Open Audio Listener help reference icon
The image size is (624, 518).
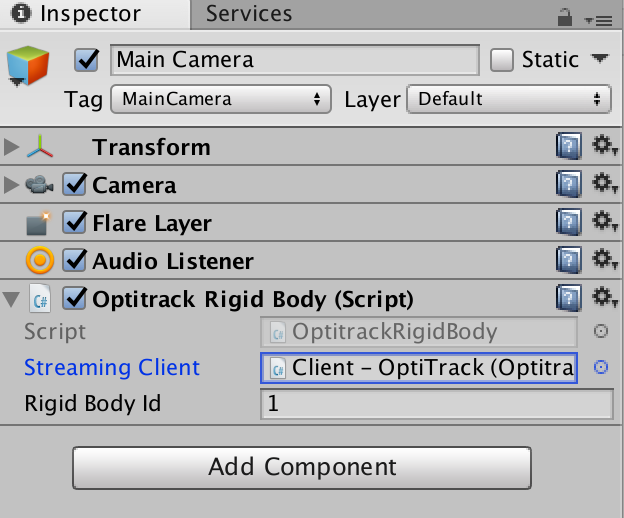(x=569, y=260)
